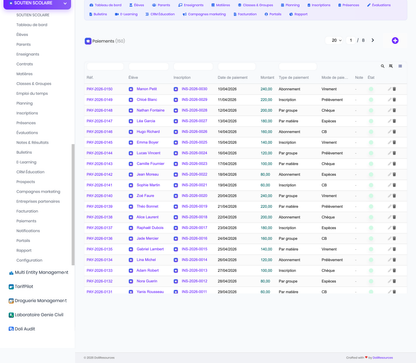
Task: Click the green status dot for PAY-2026-0139
Action: click(x=371, y=206)
